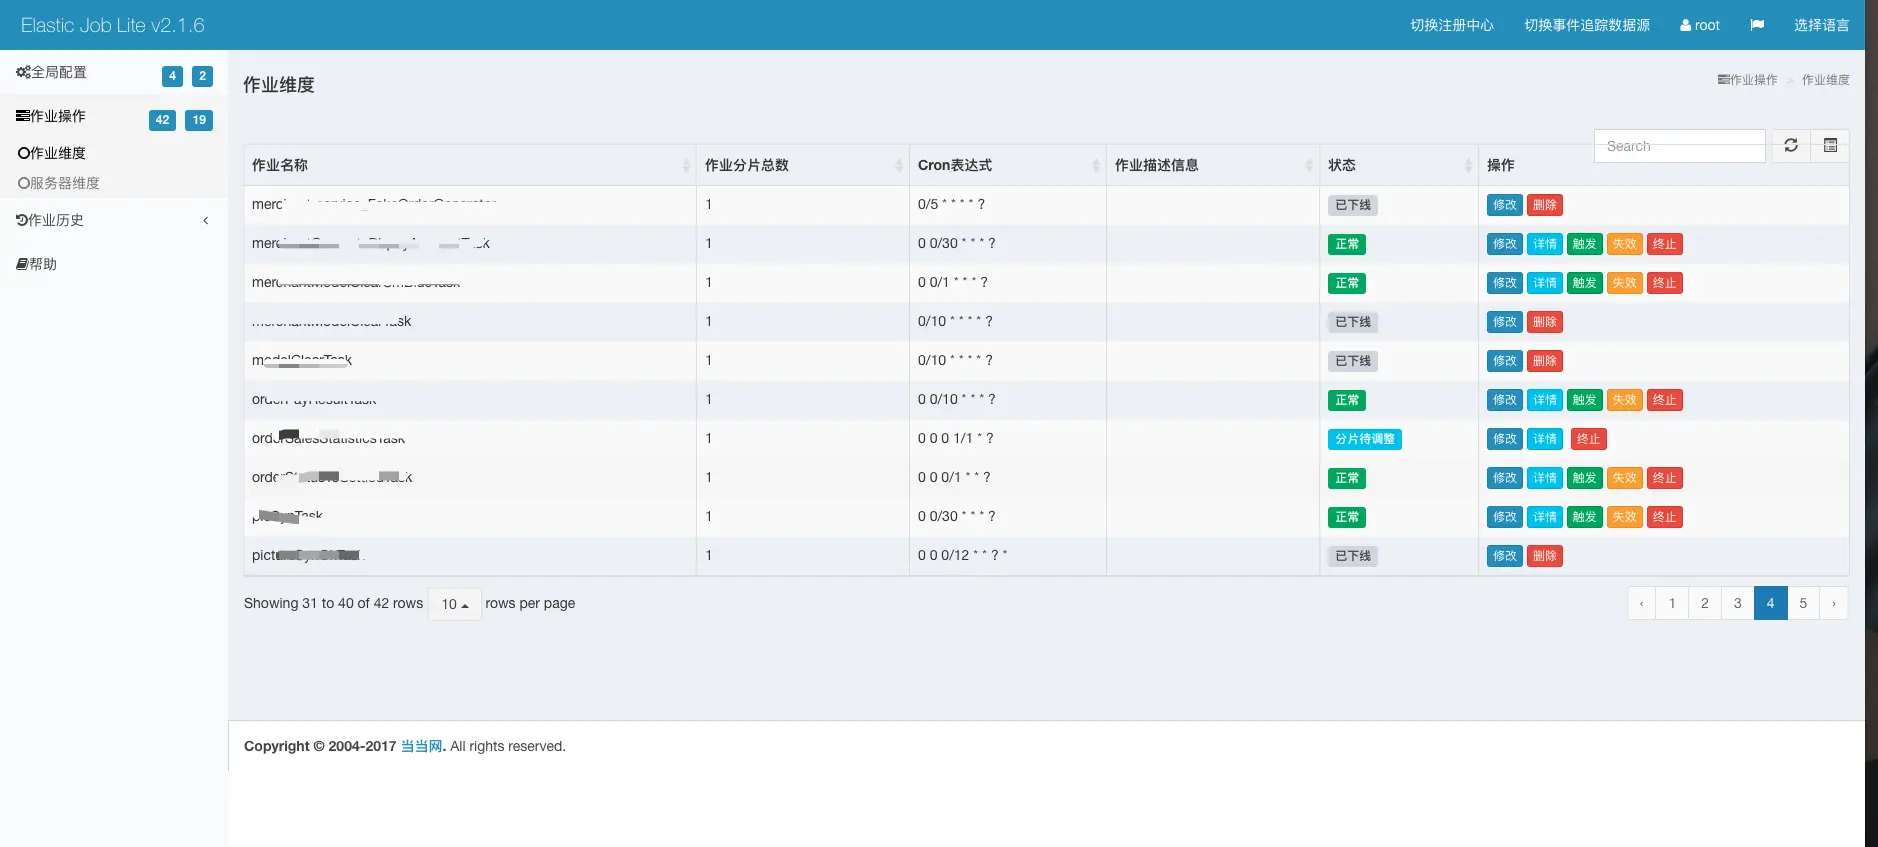Select 作业维度 sidebar item
This screenshot has height=847, width=1878.
coord(52,153)
